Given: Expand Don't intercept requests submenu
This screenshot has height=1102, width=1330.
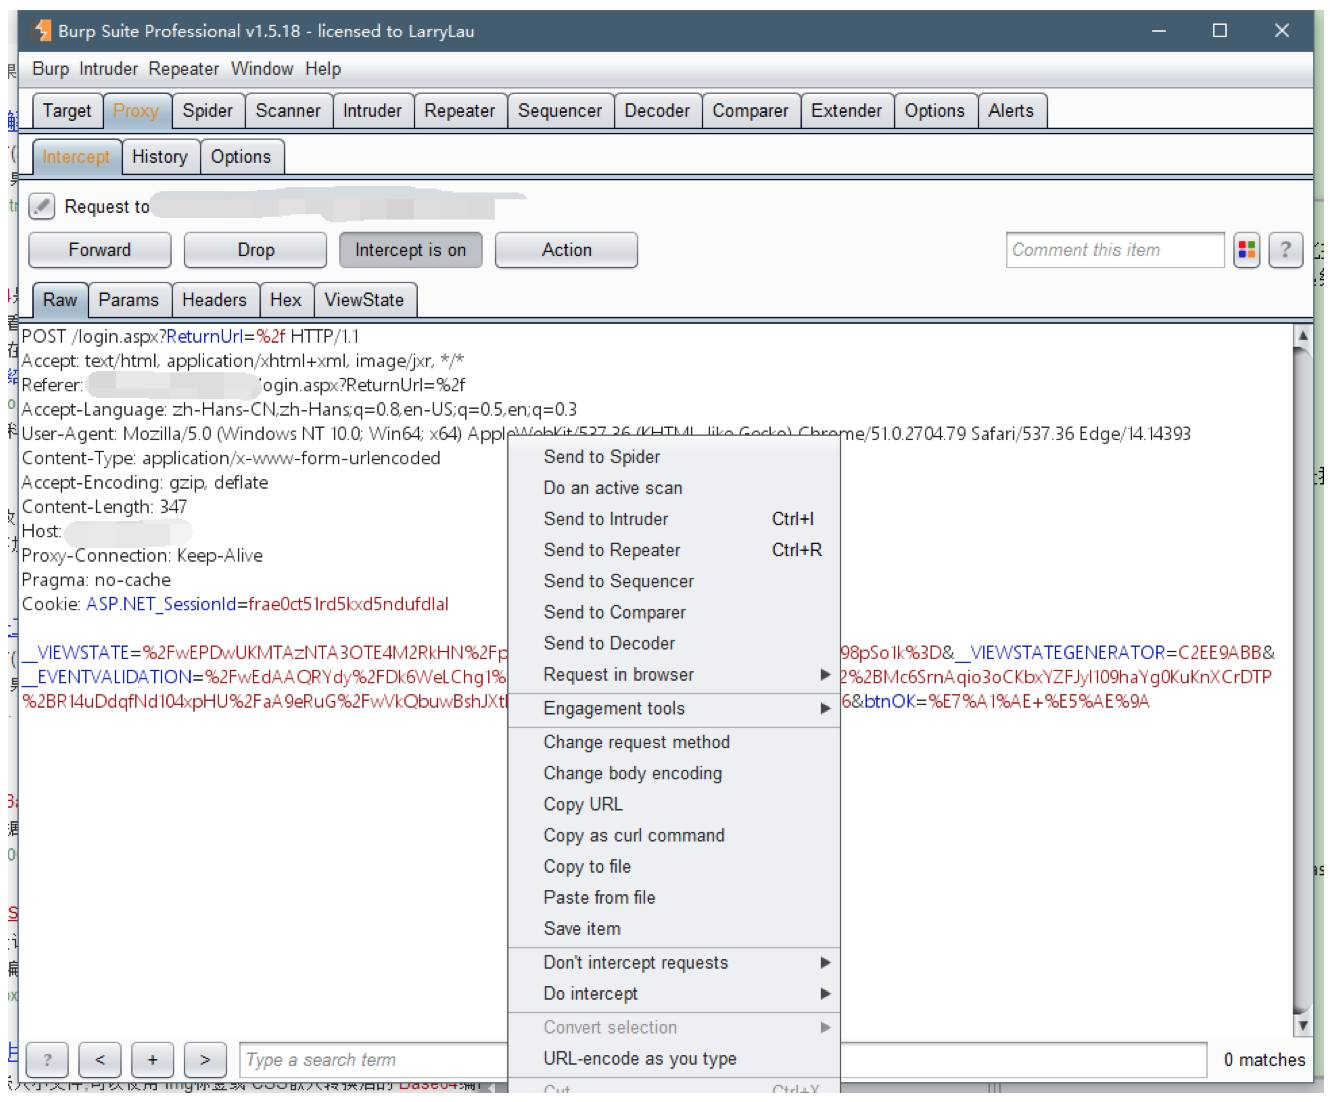Looking at the screenshot, I should (x=674, y=962).
